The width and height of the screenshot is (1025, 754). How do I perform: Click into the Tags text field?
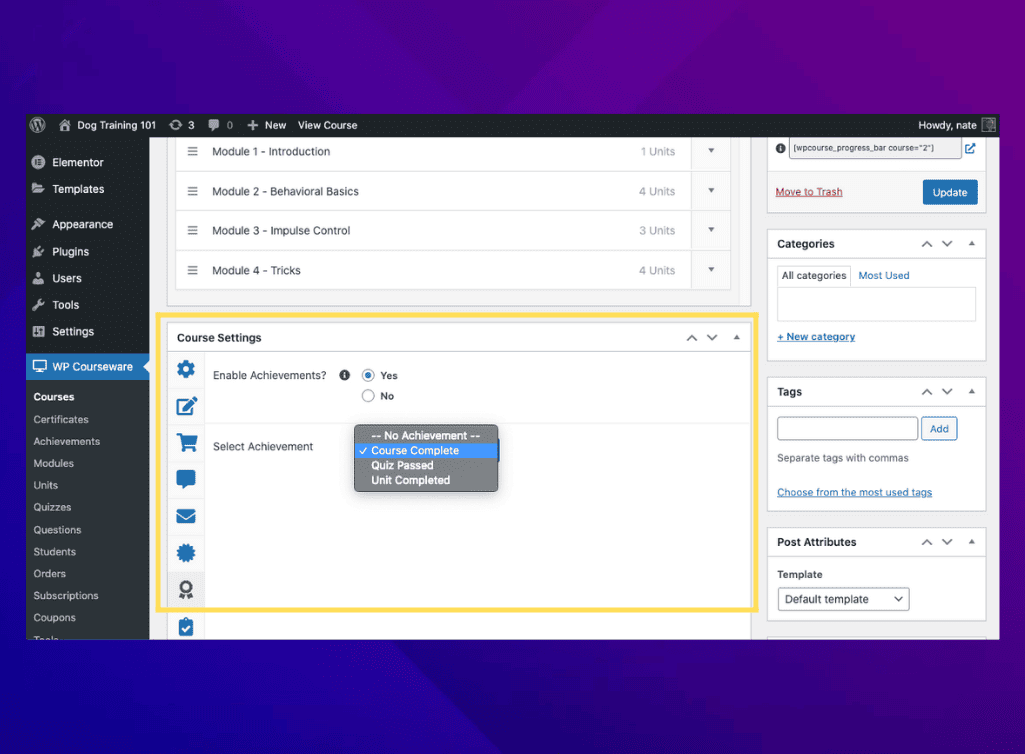tap(847, 428)
